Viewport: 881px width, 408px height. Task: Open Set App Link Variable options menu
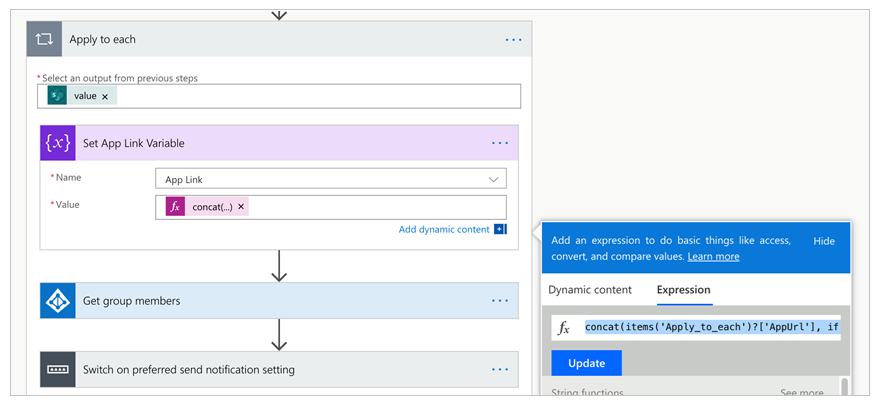[500, 143]
